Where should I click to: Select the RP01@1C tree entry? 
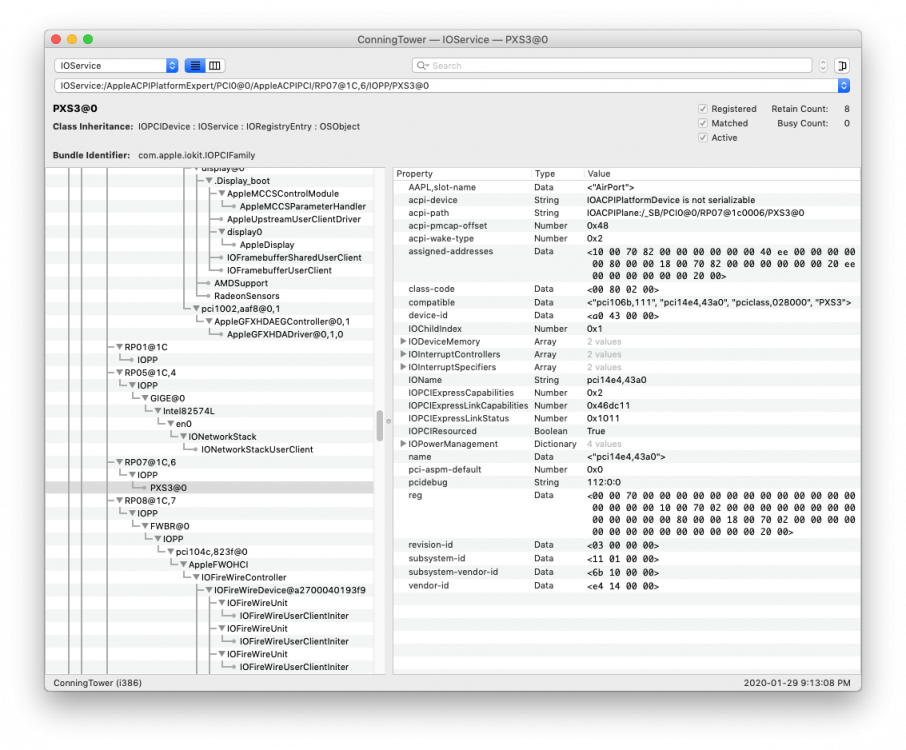146,347
